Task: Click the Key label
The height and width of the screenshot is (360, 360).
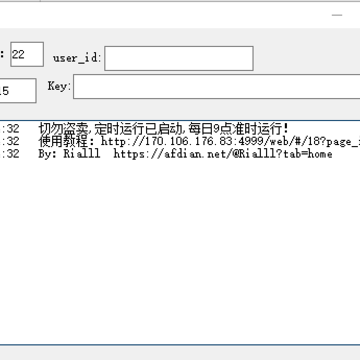Action: pos(59,86)
